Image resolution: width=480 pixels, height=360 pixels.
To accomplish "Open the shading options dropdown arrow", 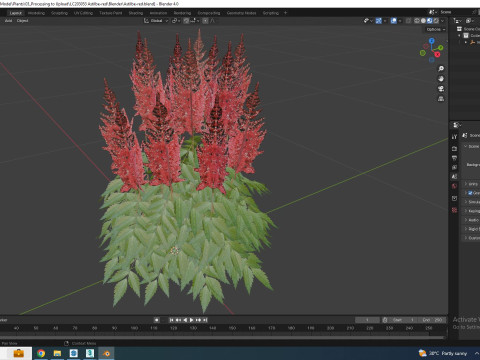I will pos(443,21).
